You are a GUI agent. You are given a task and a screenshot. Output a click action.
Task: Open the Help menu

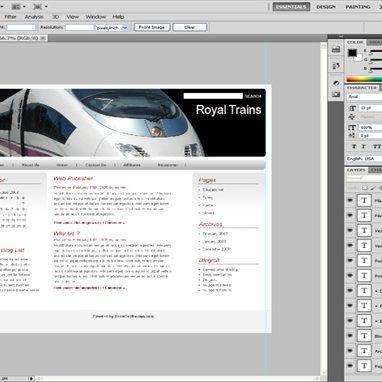pyautogui.click(x=118, y=17)
